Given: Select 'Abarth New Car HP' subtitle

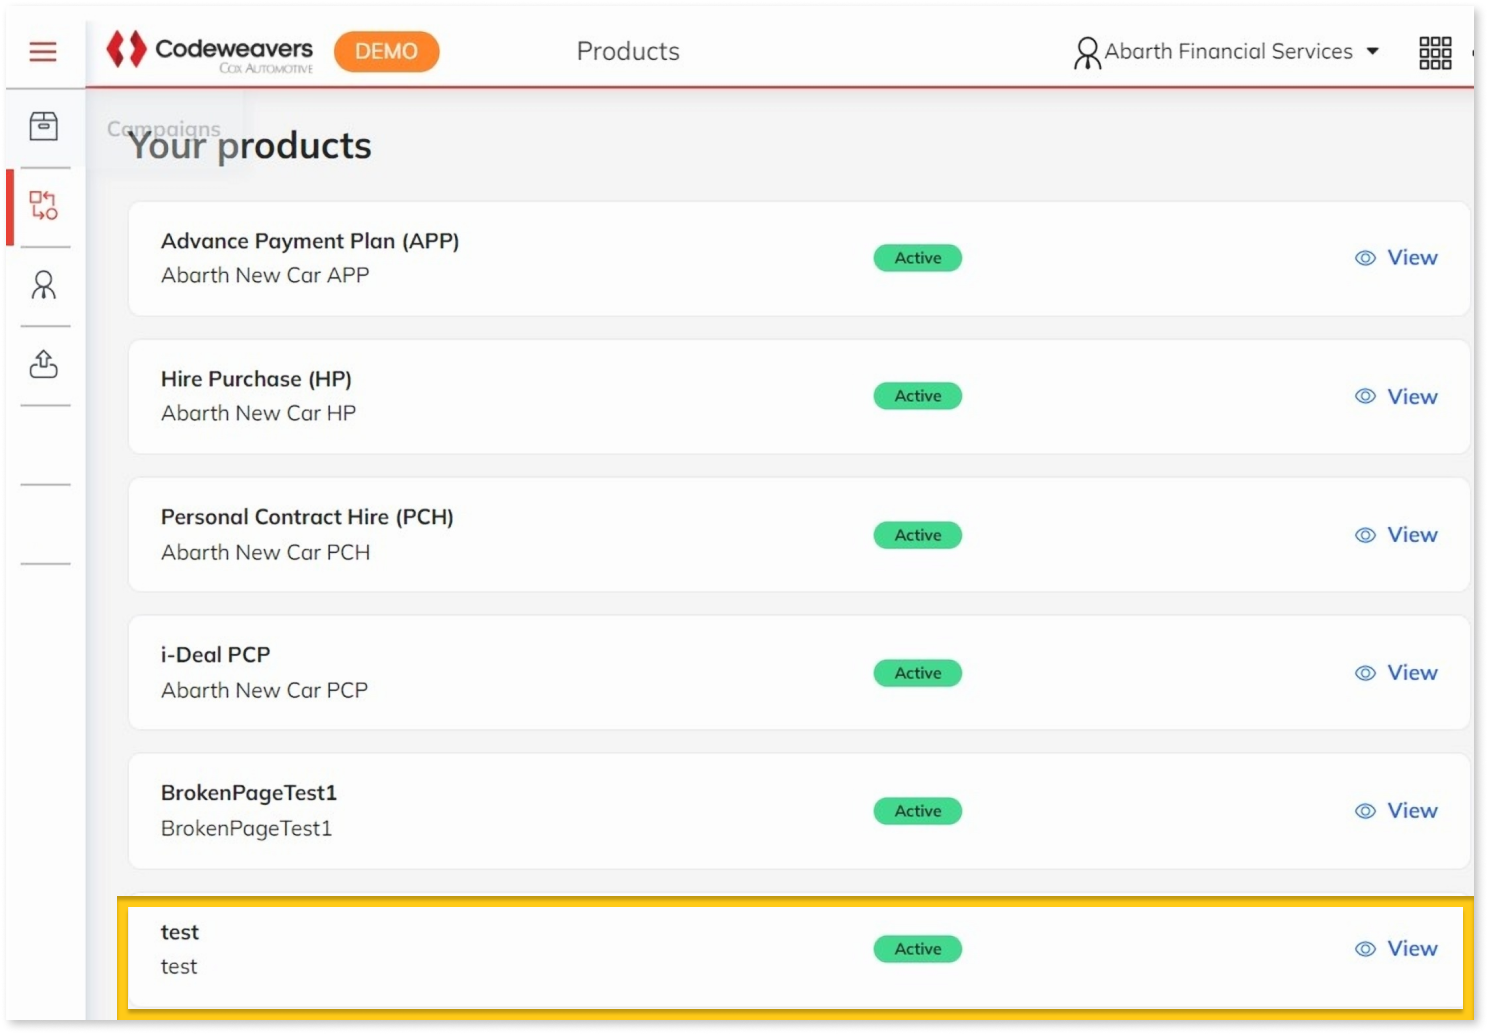Looking at the screenshot, I should click(x=258, y=413).
